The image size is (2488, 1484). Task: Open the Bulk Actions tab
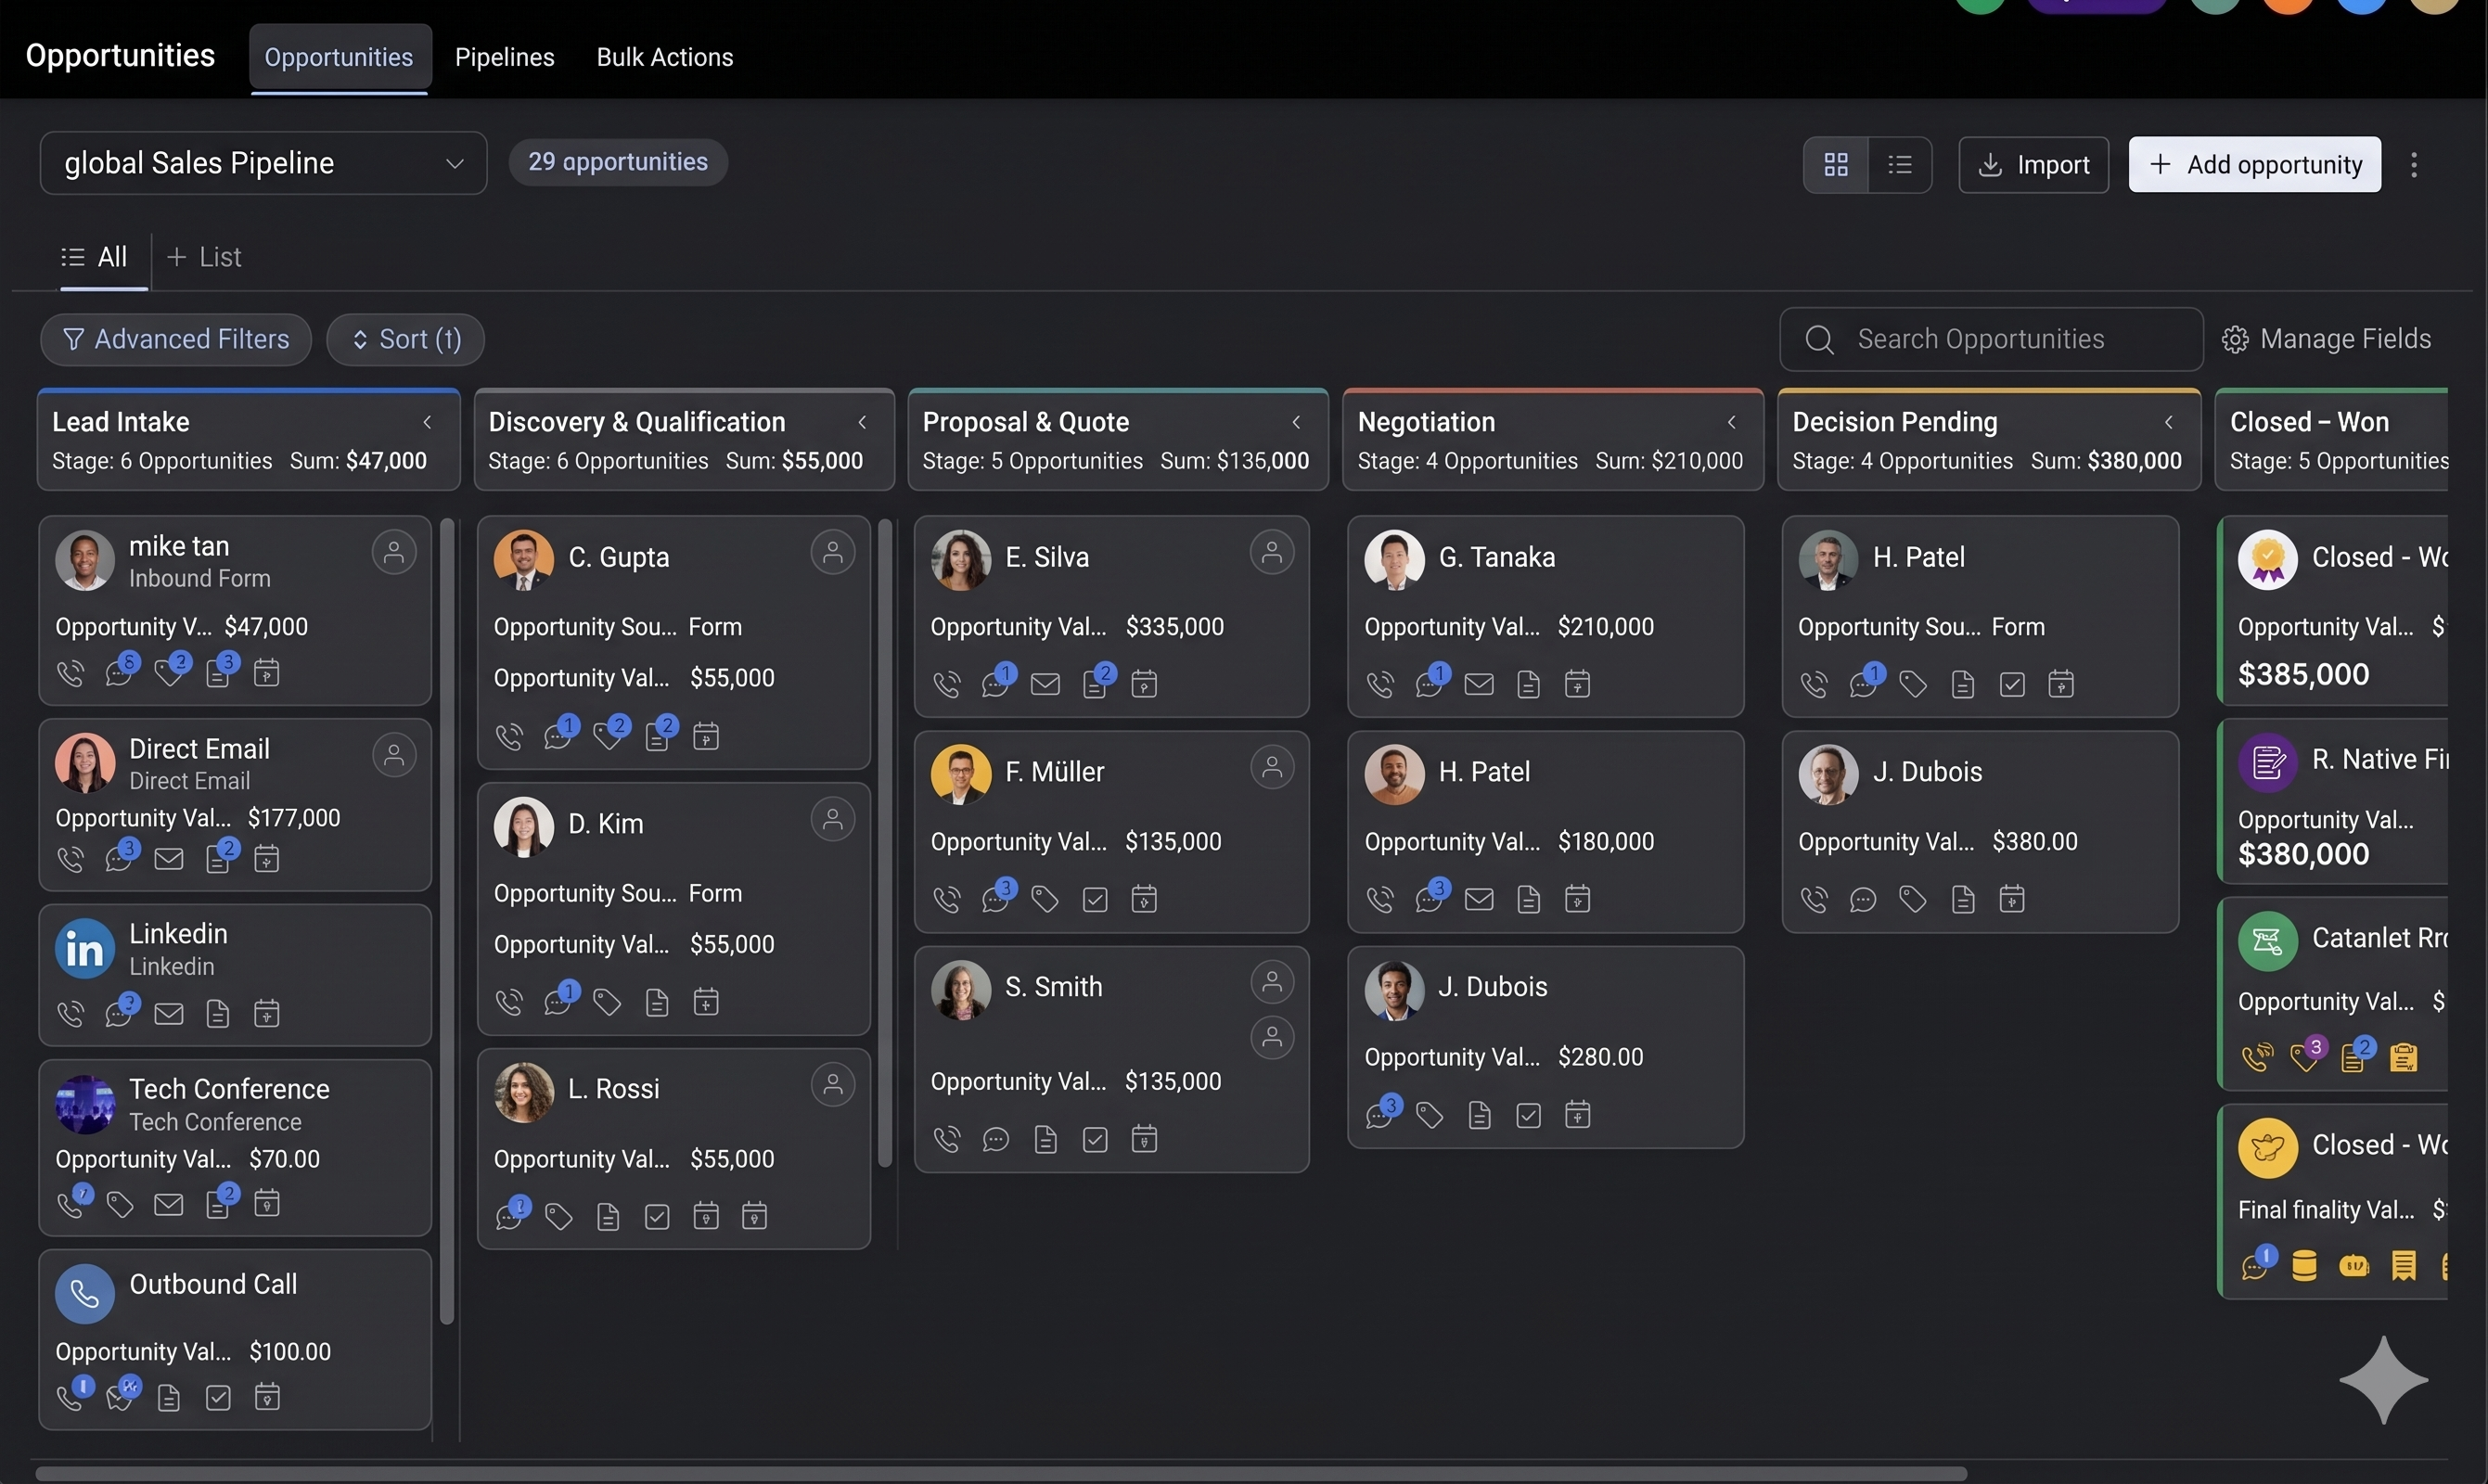point(665,57)
